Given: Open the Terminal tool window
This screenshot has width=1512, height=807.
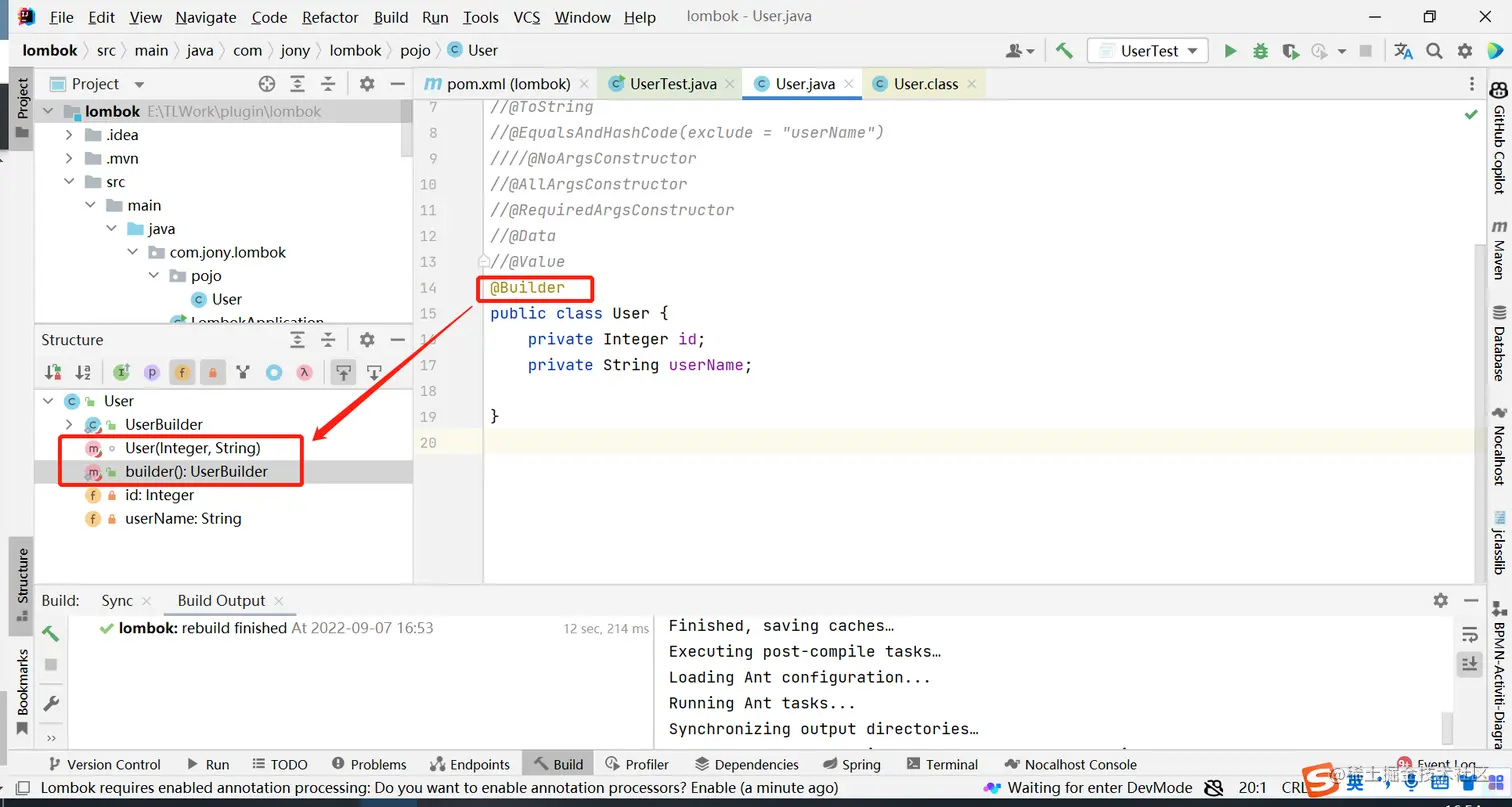Looking at the screenshot, I should [940, 764].
